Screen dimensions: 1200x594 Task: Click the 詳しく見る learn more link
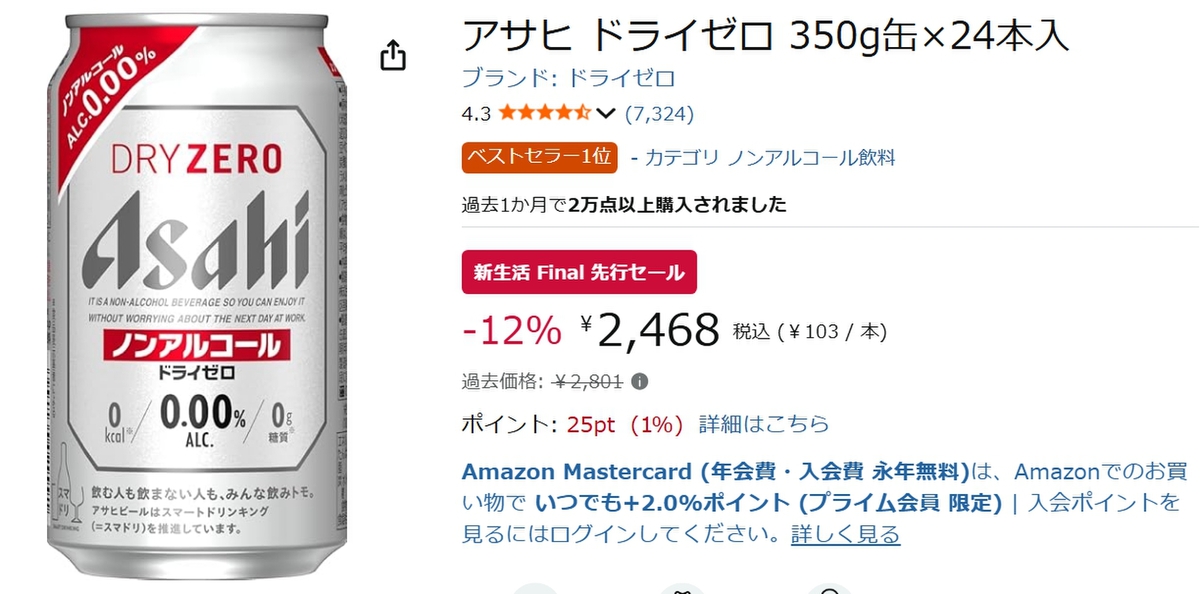click(845, 535)
